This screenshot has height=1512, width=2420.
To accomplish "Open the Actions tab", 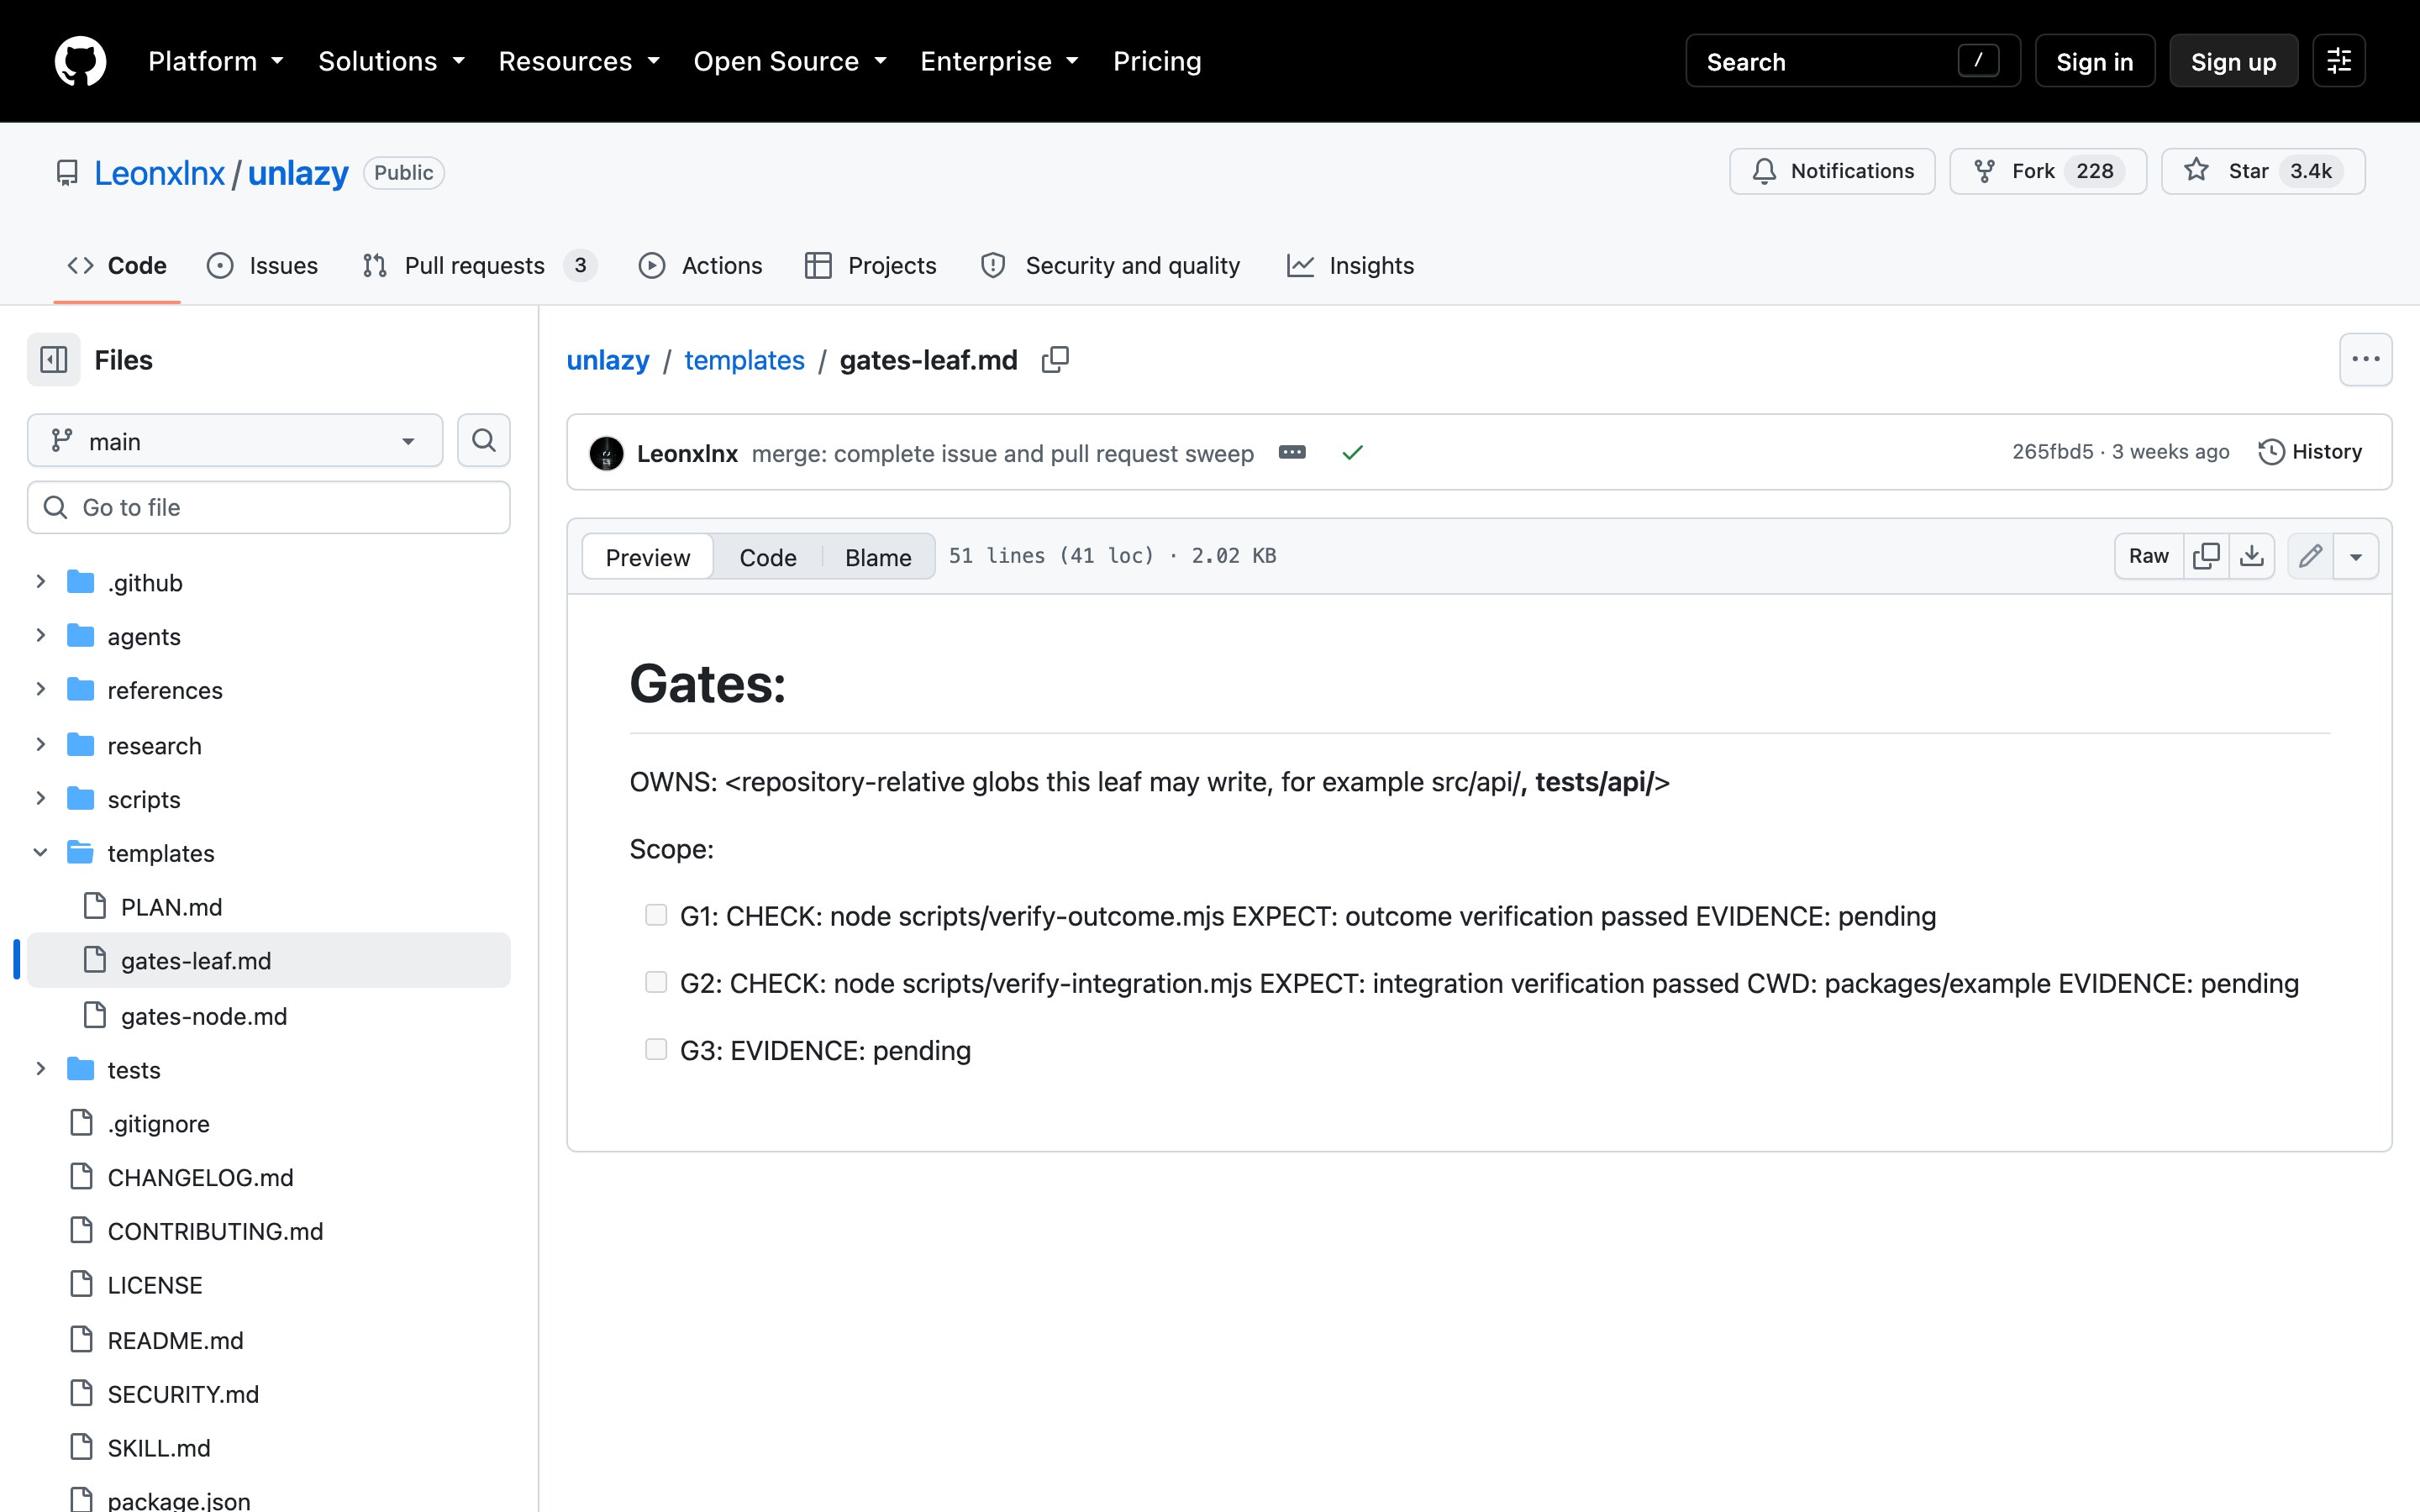I will [700, 266].
